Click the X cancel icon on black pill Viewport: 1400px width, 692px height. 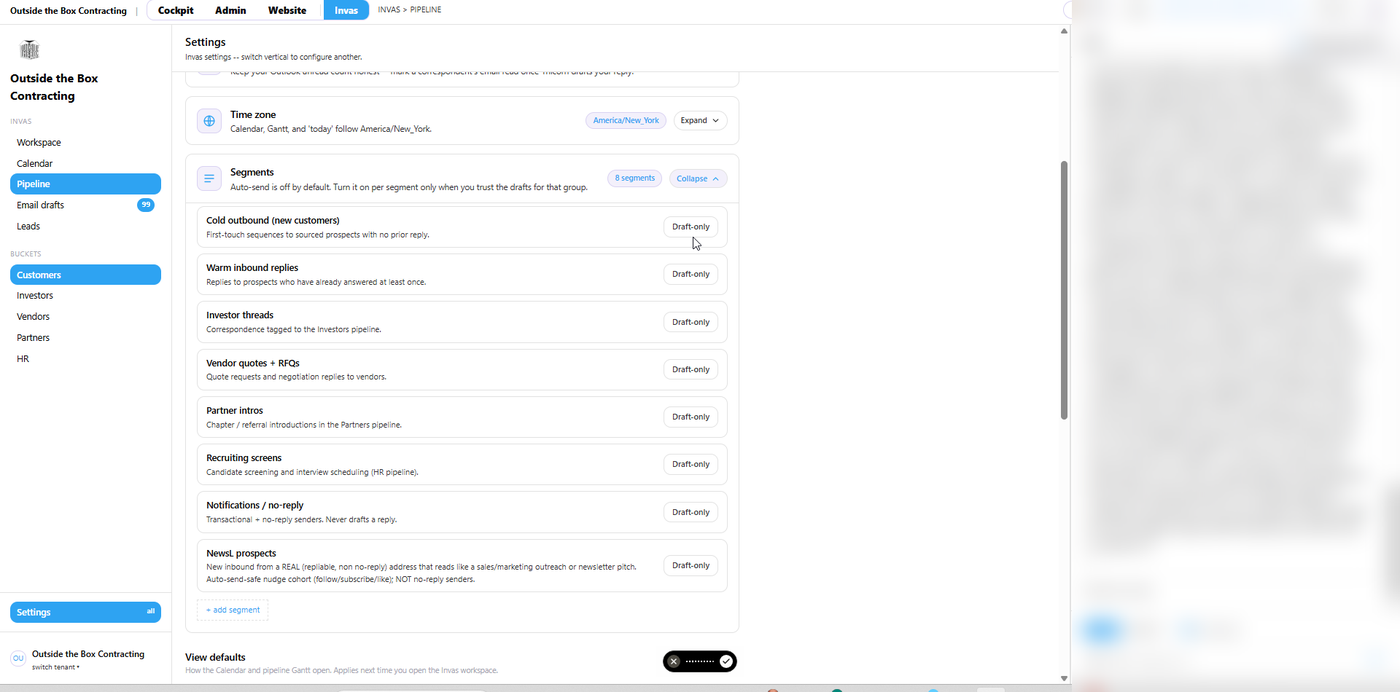[x=674, y=661]
